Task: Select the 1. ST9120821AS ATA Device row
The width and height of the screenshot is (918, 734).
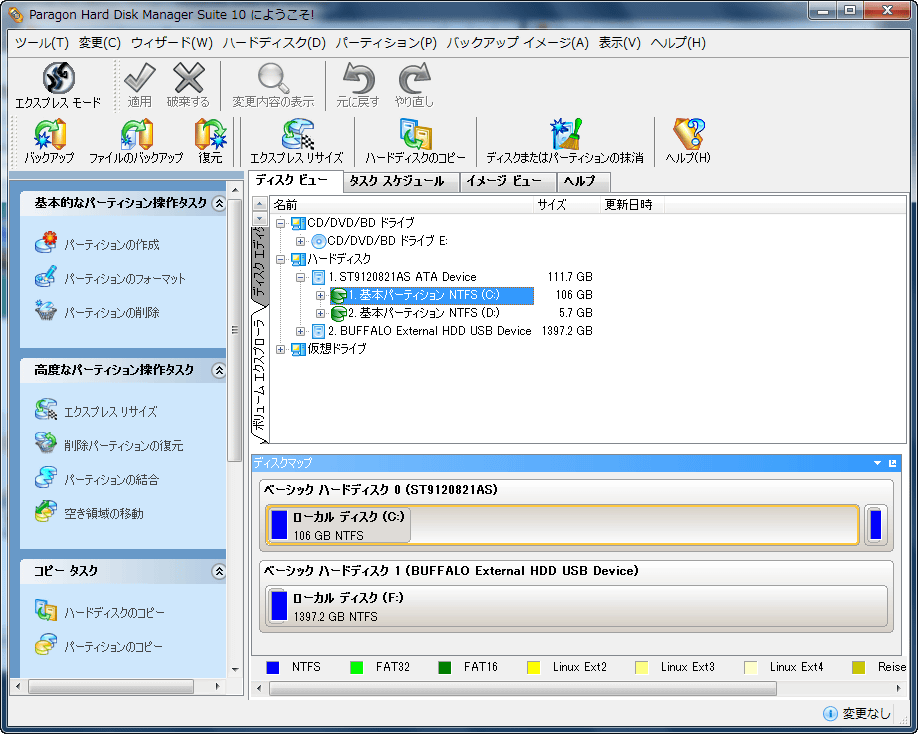Action: (x=402, y=277)
